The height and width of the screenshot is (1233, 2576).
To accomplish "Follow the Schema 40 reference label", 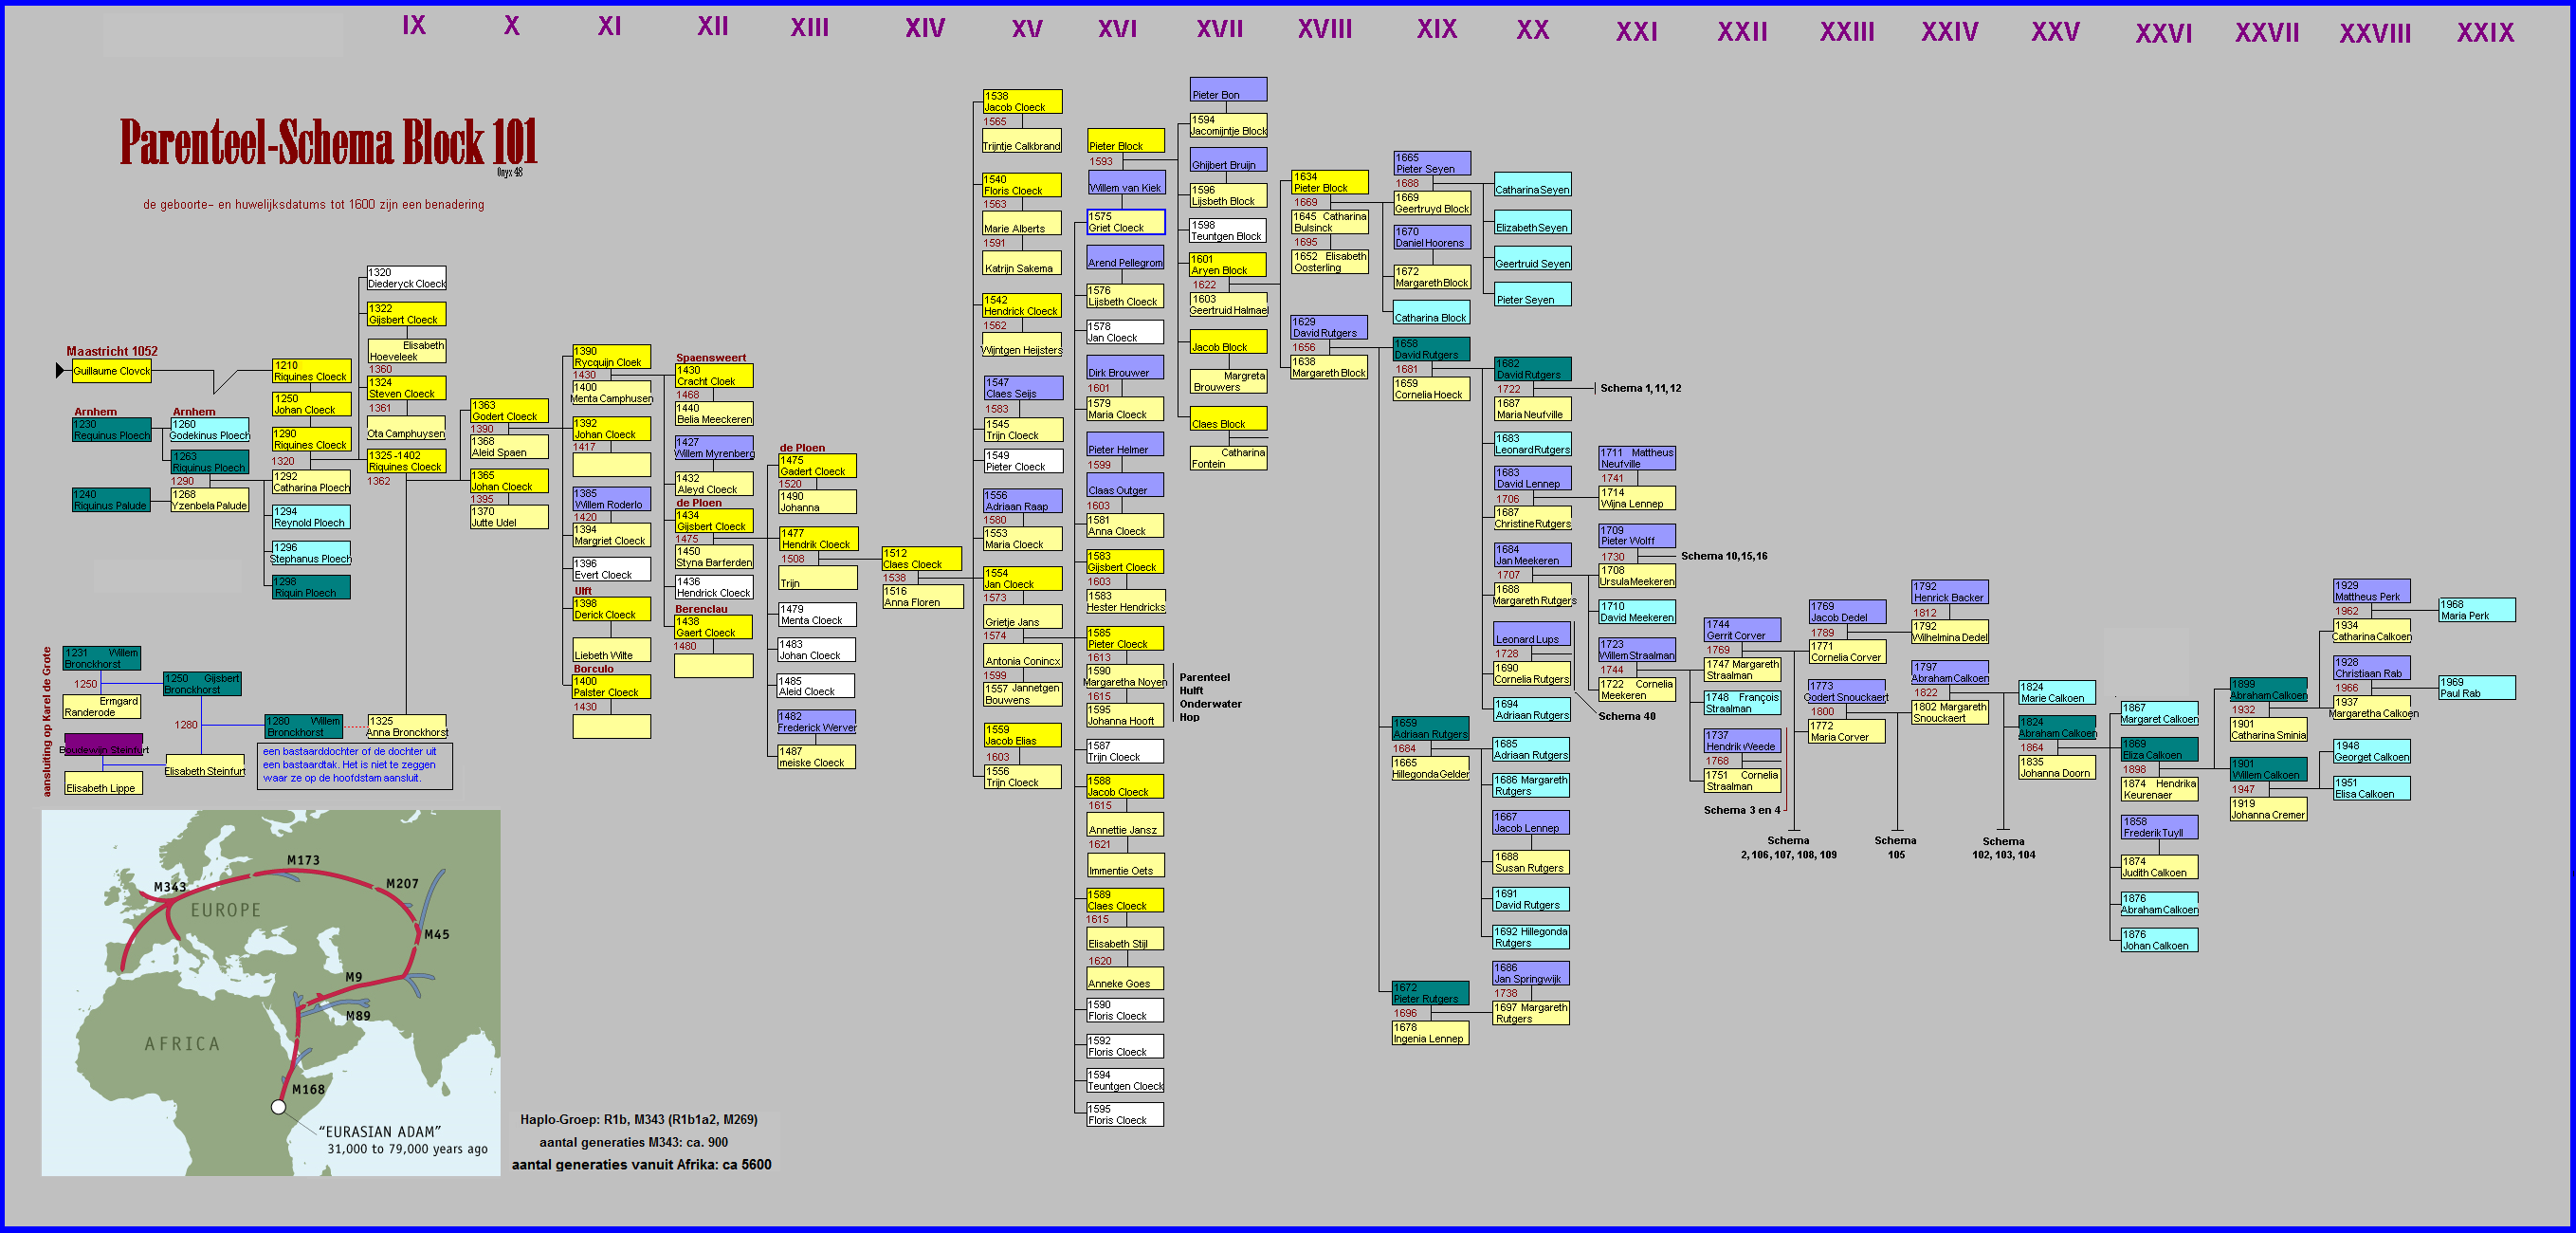I will click(x=1626, y=716).
